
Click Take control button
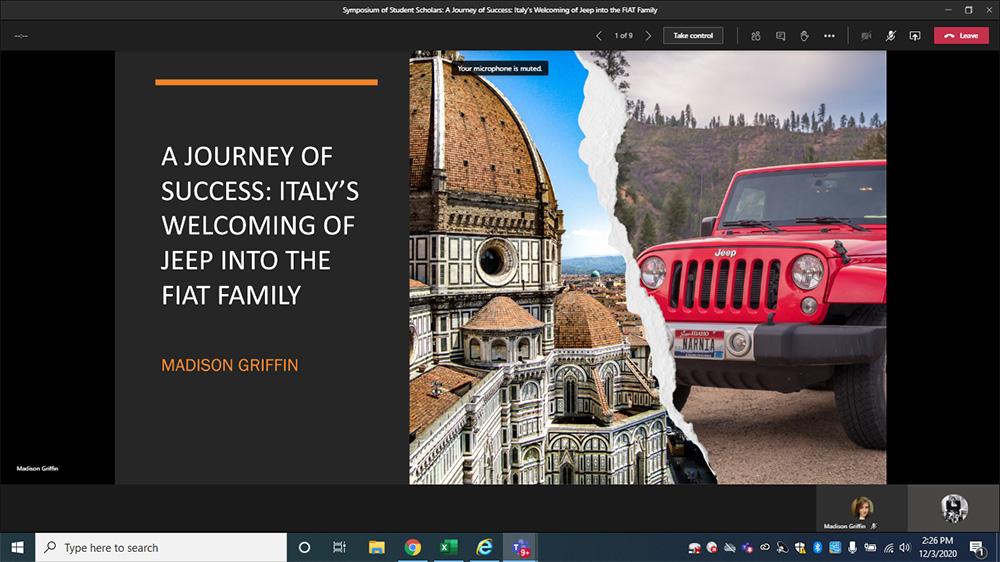[x=693, y=35]
